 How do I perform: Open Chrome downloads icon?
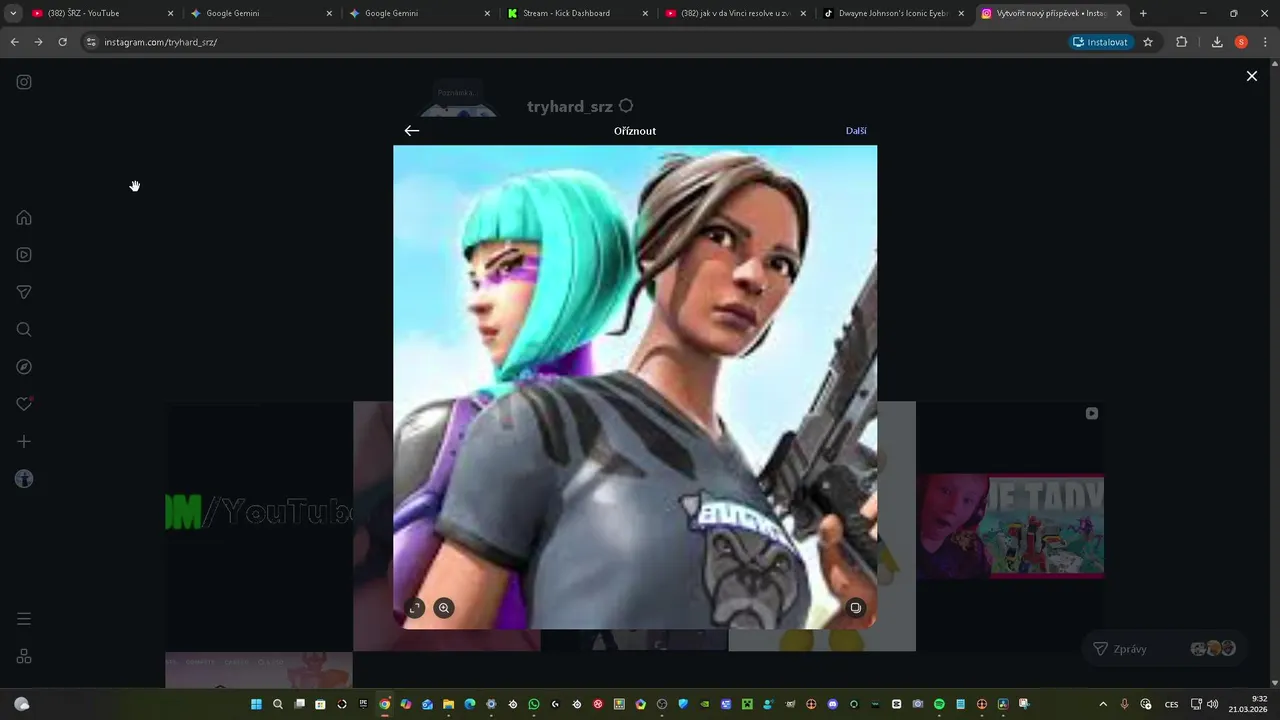(x=1217, y=42)
